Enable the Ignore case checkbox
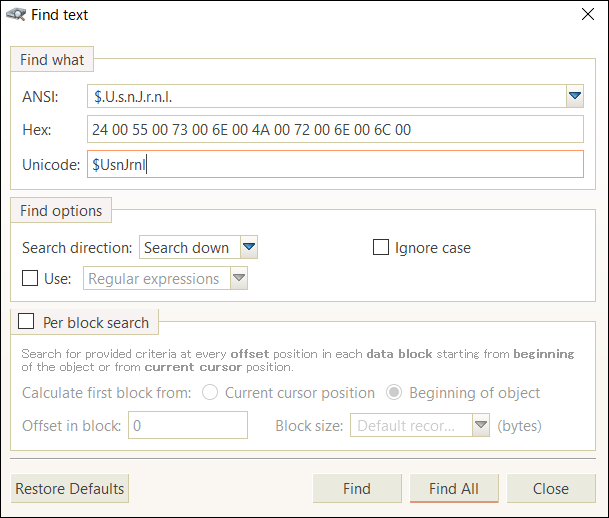The image size is (609, 518). pyautogui.click(x=381, y=247)
